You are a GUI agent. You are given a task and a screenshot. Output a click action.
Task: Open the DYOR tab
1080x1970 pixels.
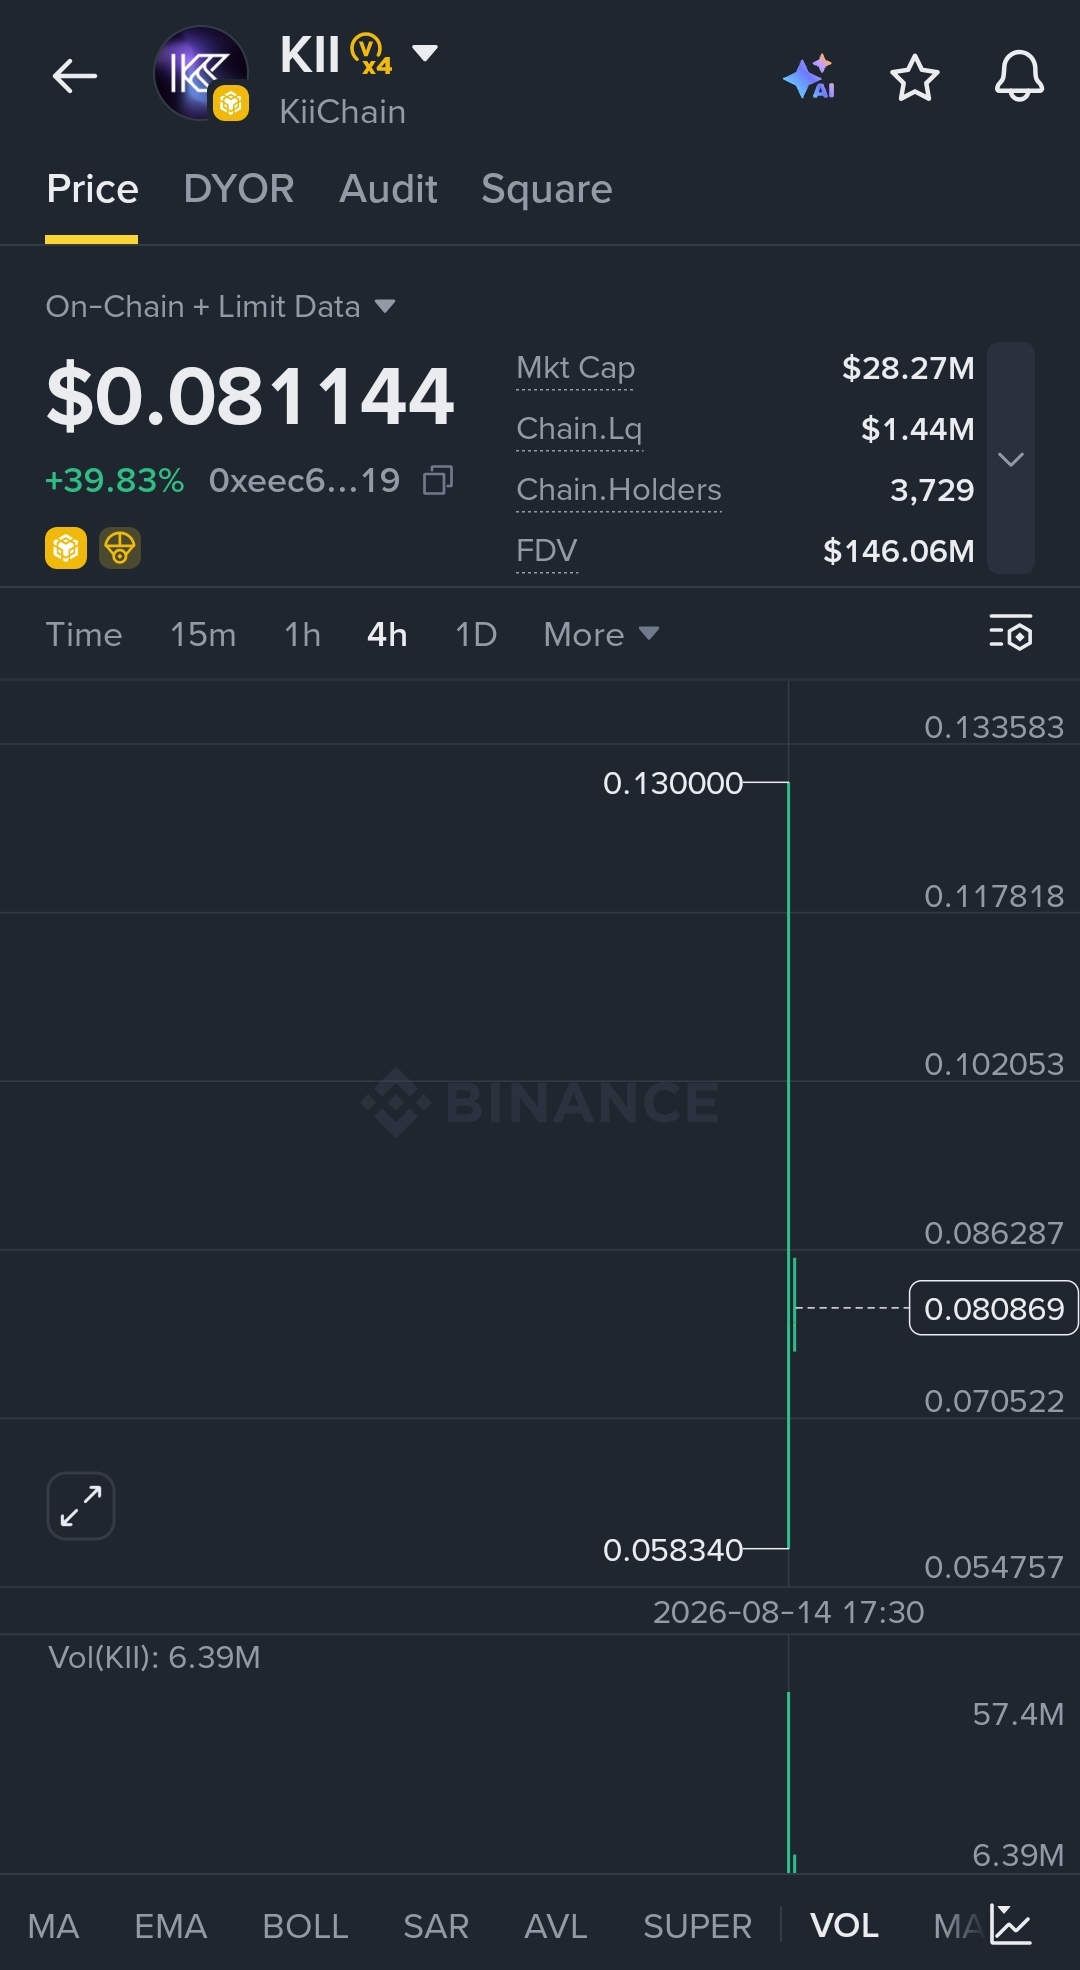point(239,189)
